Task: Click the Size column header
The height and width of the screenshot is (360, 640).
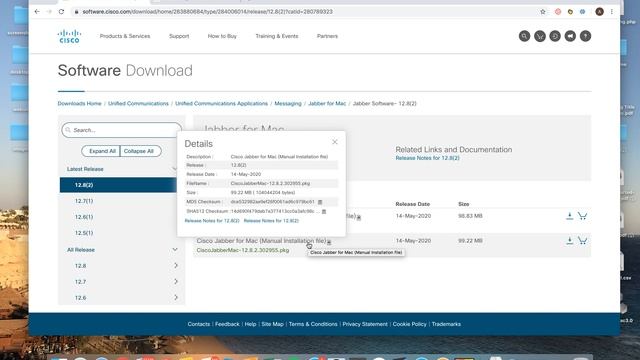Action: 464,204
